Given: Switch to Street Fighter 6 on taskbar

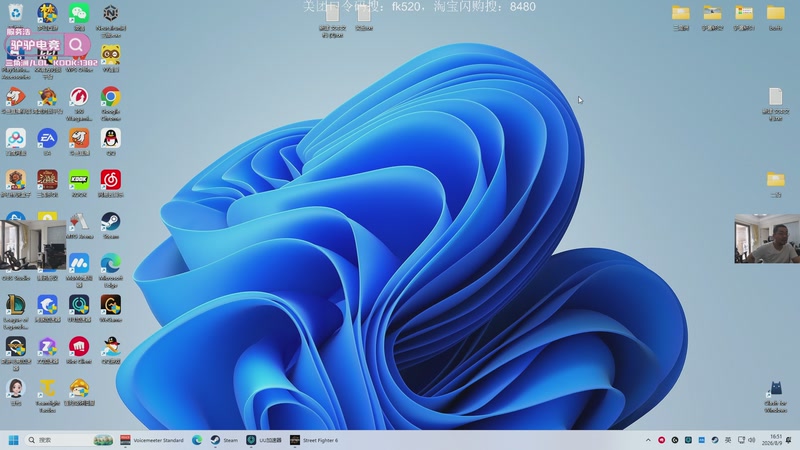Looking at the screenshot, I should point(314,440).
